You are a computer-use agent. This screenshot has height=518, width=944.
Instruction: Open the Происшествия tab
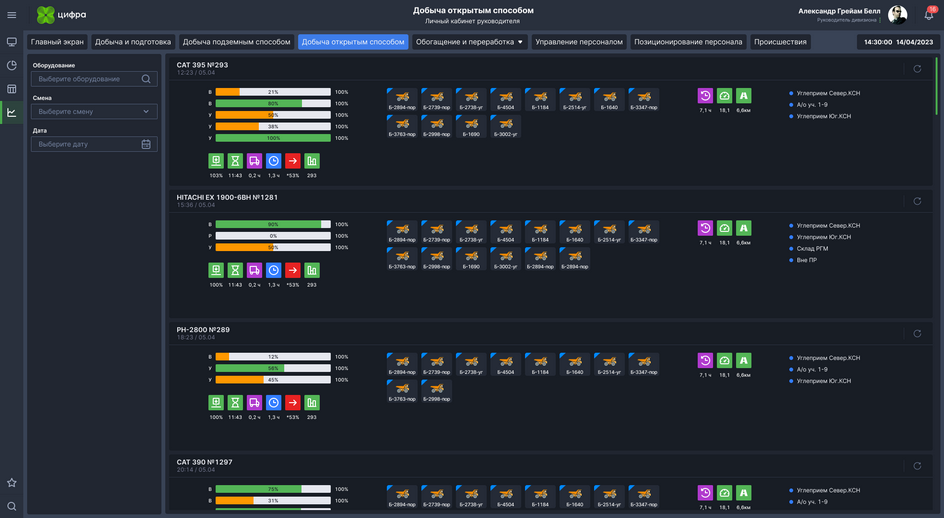click(x=780, y=42)
